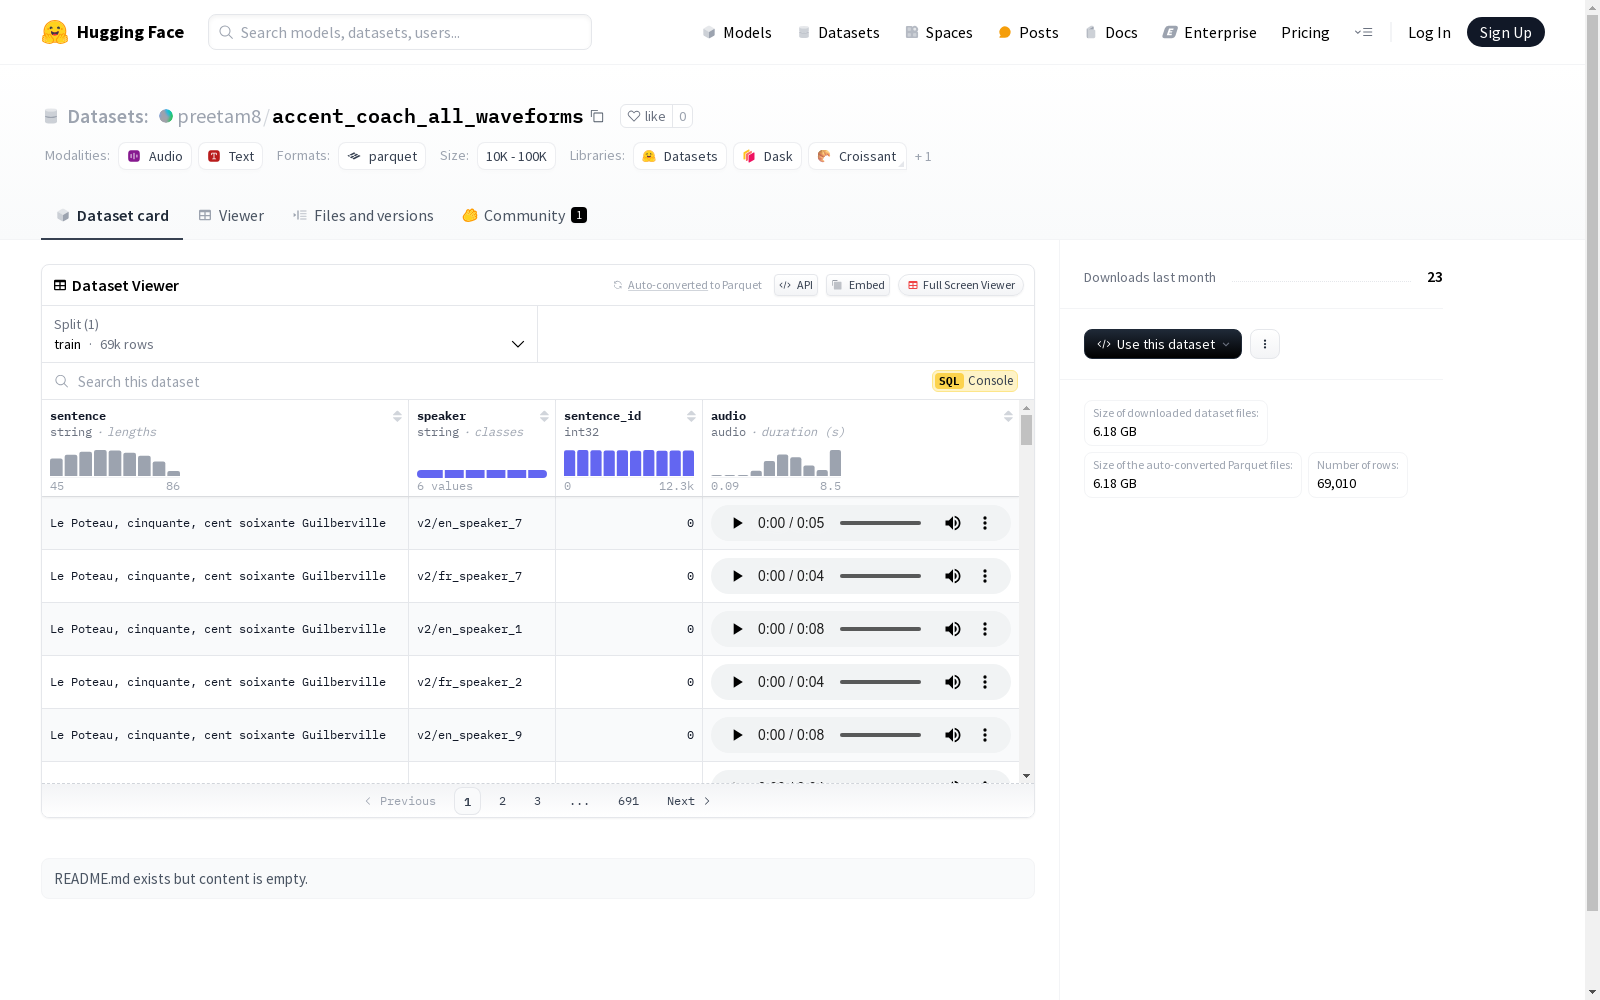The height and width of the screenshot is (1000, 1600).
Task: Sort by the speaker column
Action: tap(544, 416)
